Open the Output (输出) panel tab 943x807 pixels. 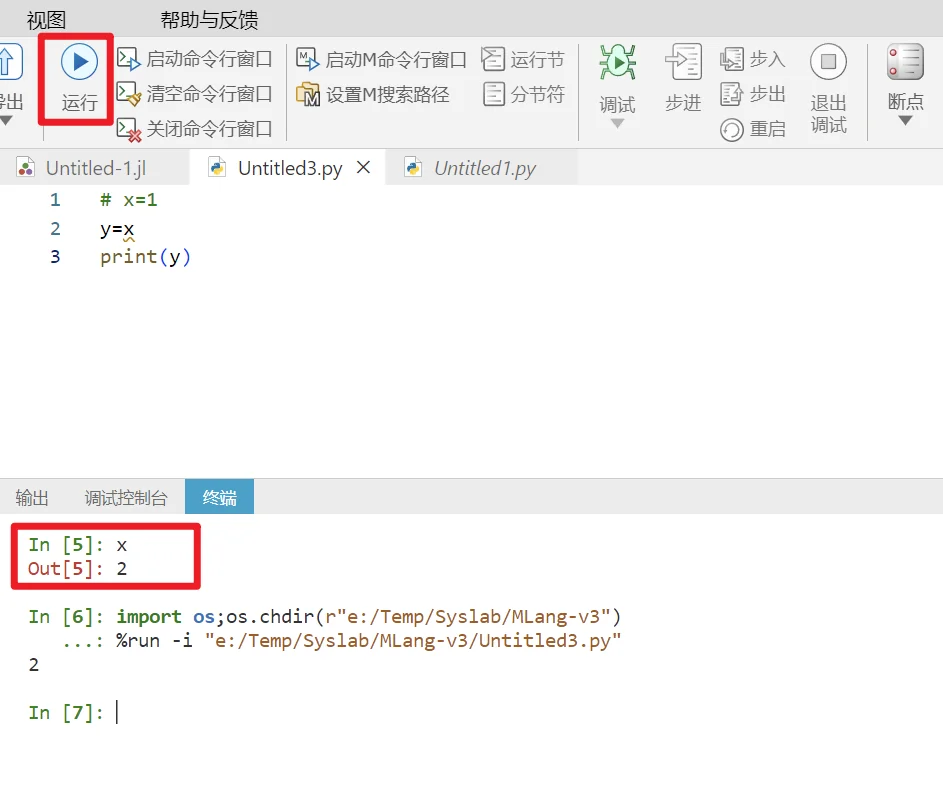coord(32,497)
